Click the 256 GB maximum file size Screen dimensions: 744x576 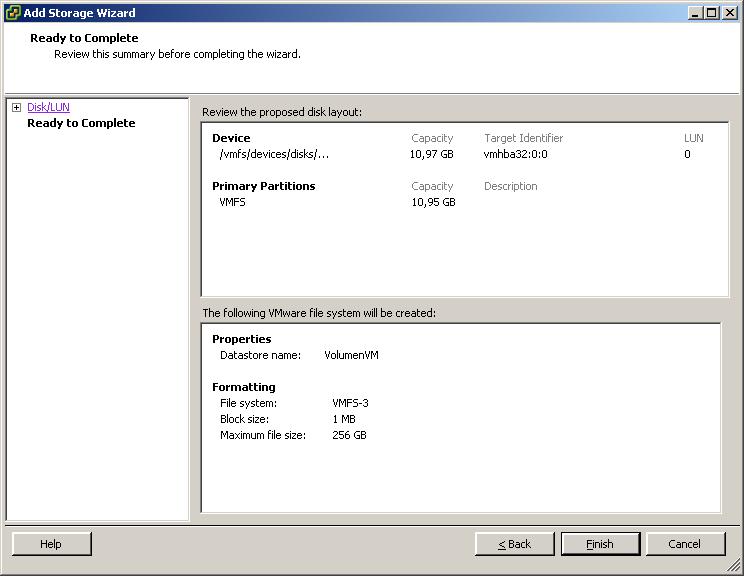click(x=349, y=435)
